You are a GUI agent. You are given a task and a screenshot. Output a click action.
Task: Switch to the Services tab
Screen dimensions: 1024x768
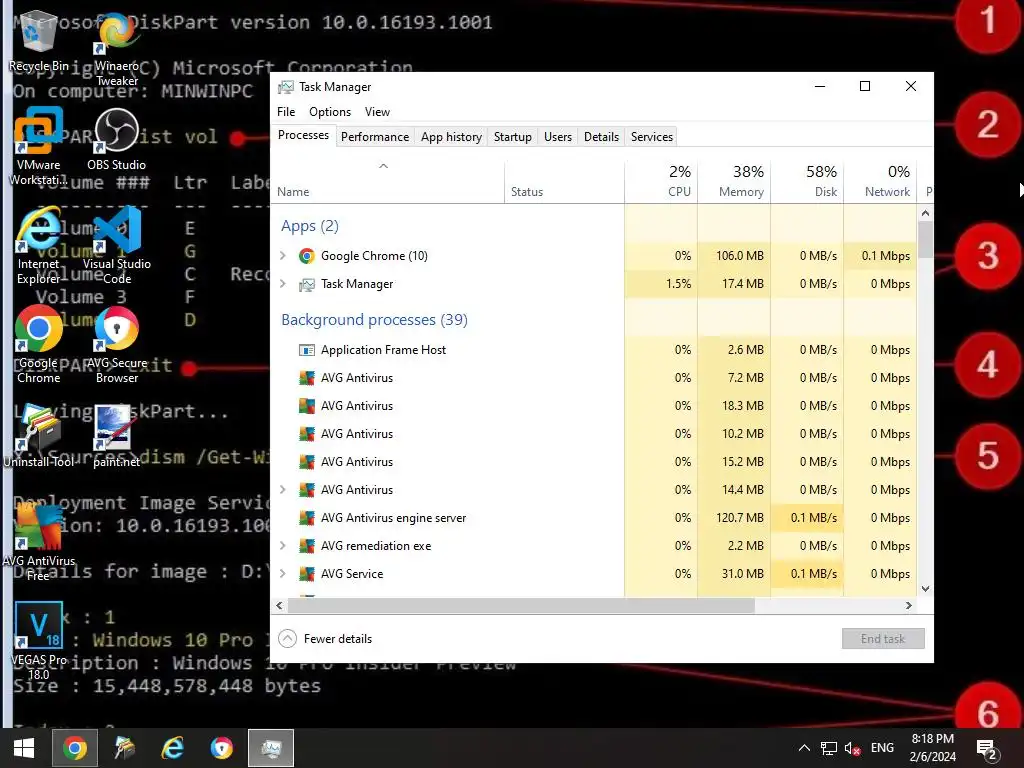[652, 136]
